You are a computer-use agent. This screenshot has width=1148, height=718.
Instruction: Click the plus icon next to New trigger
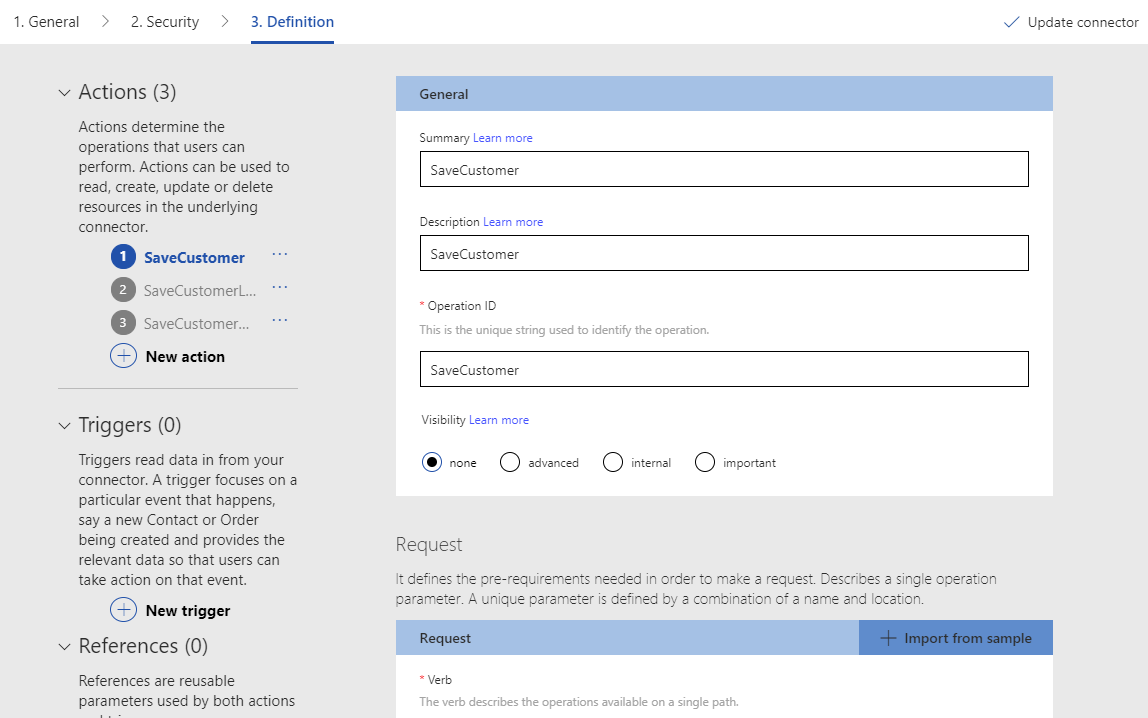tap(123, 610)
